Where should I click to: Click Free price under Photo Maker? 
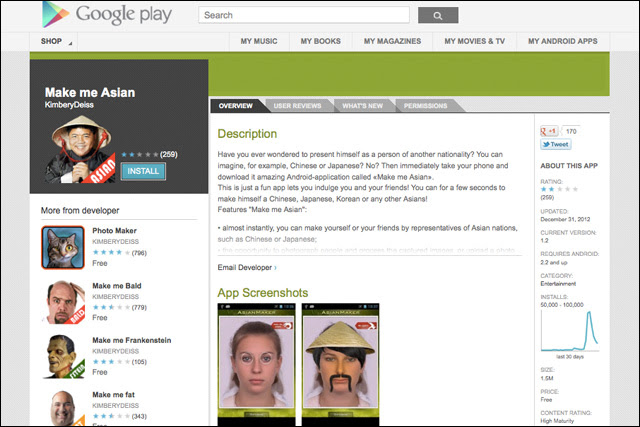100,263
